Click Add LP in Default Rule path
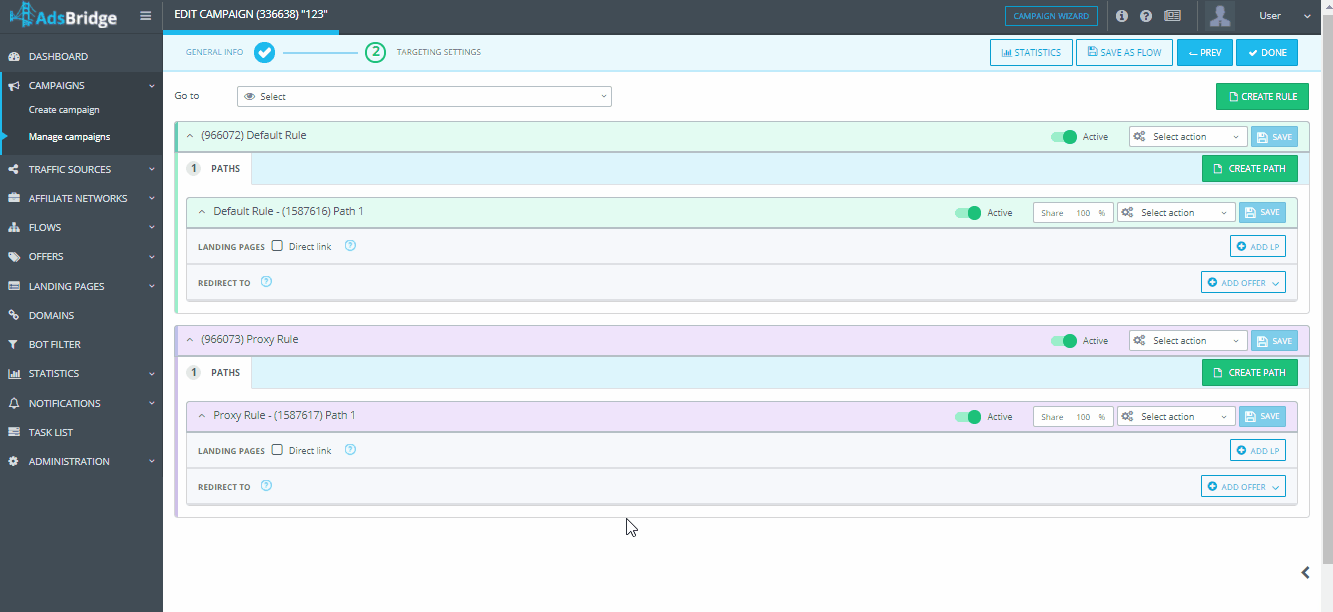This screenshot has width=1333, height=612. click(x=1258, y=247)
